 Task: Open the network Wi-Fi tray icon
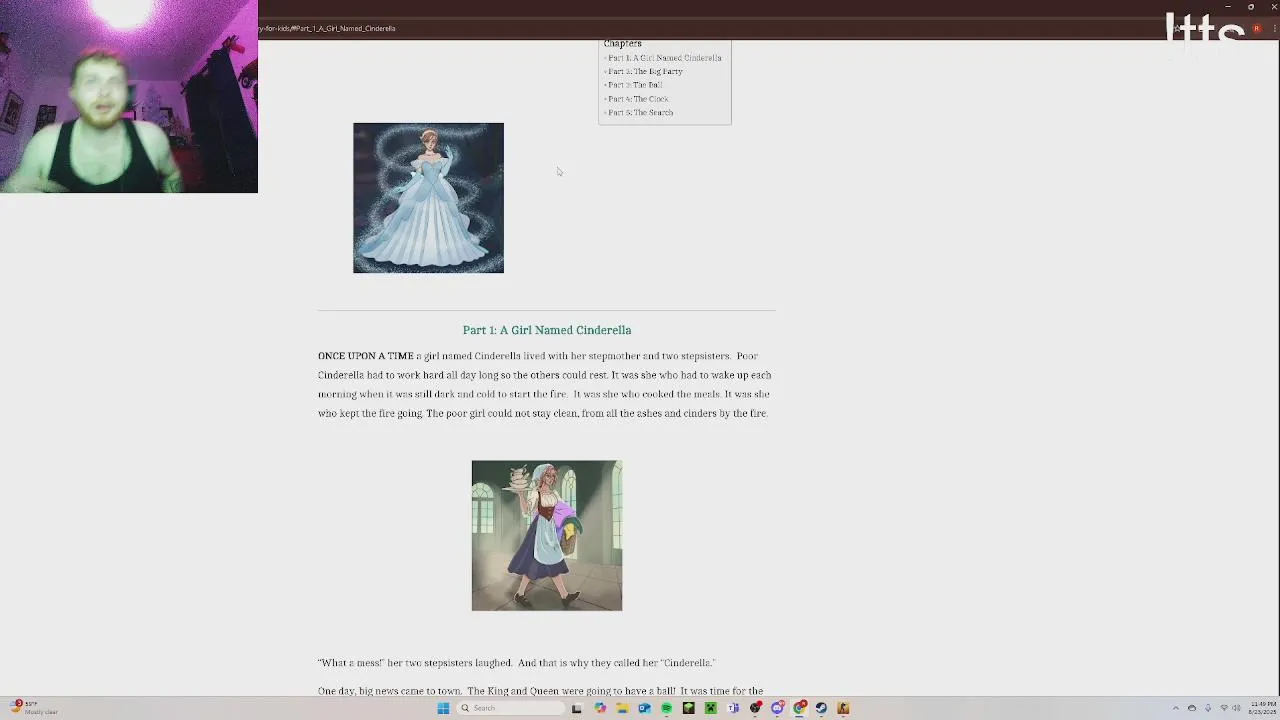1224,708
